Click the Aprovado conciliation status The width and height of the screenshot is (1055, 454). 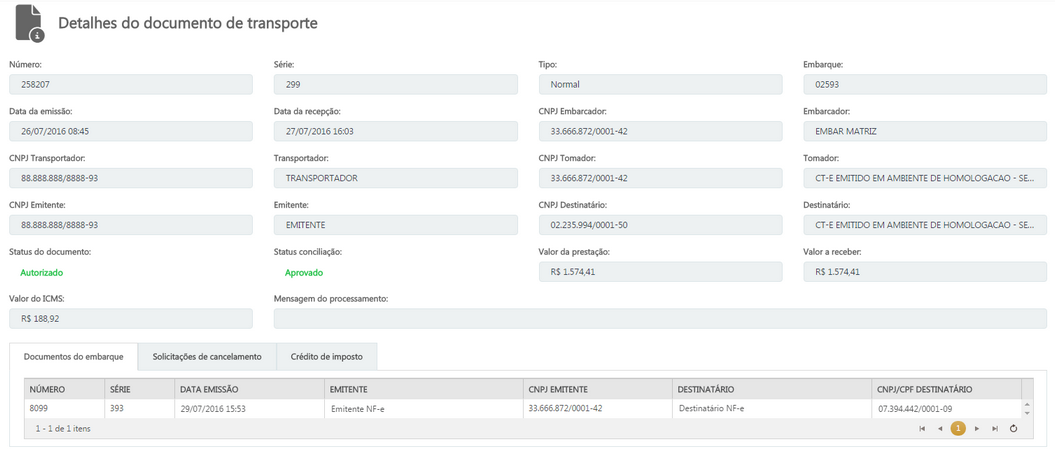pyautogui.click(x=304, y=272)
